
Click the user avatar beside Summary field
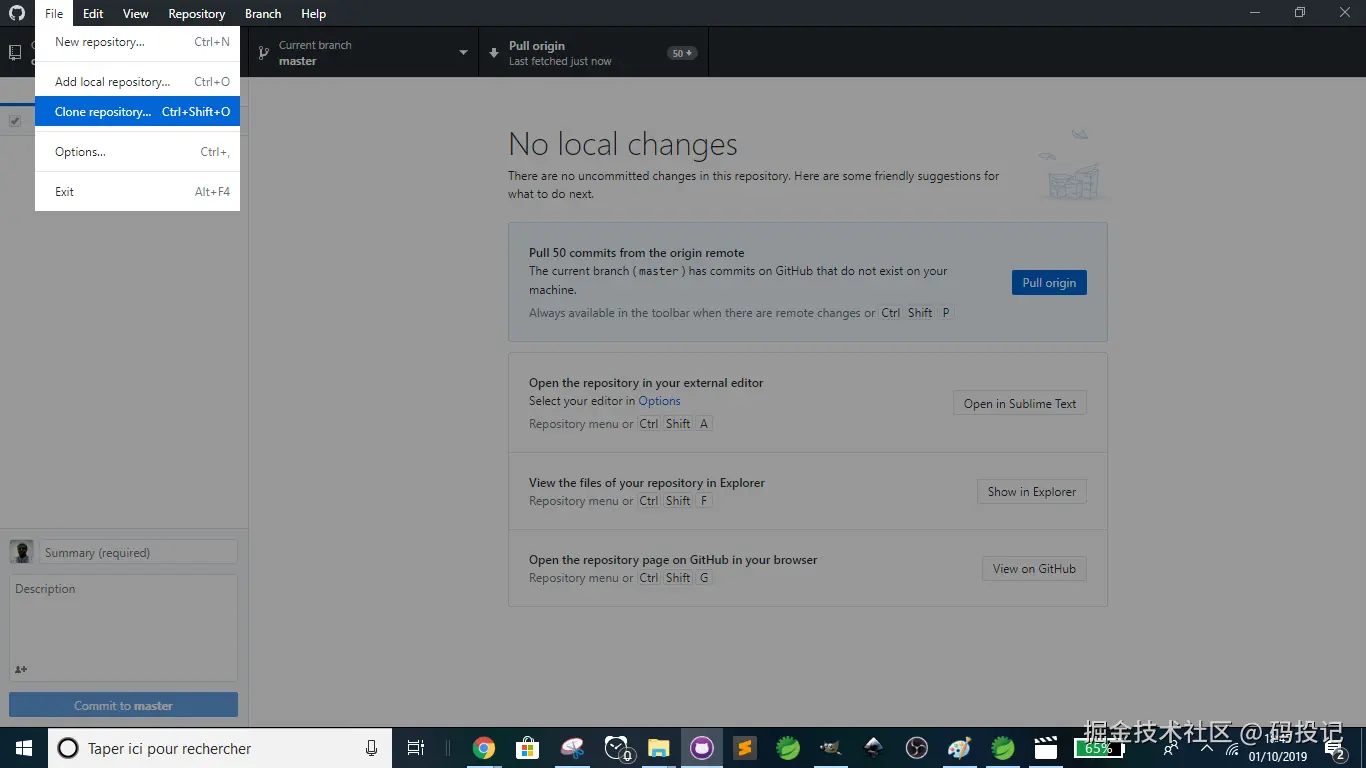(x=21, y=552)
